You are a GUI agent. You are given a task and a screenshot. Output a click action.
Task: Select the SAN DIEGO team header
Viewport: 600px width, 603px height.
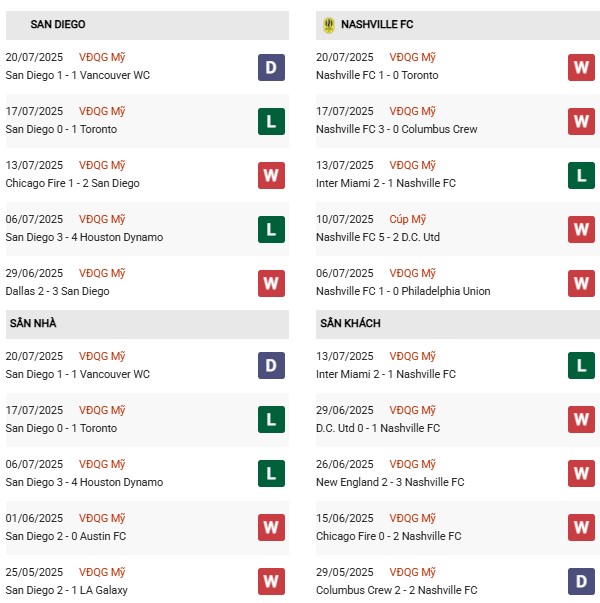(x=58, y=24)
